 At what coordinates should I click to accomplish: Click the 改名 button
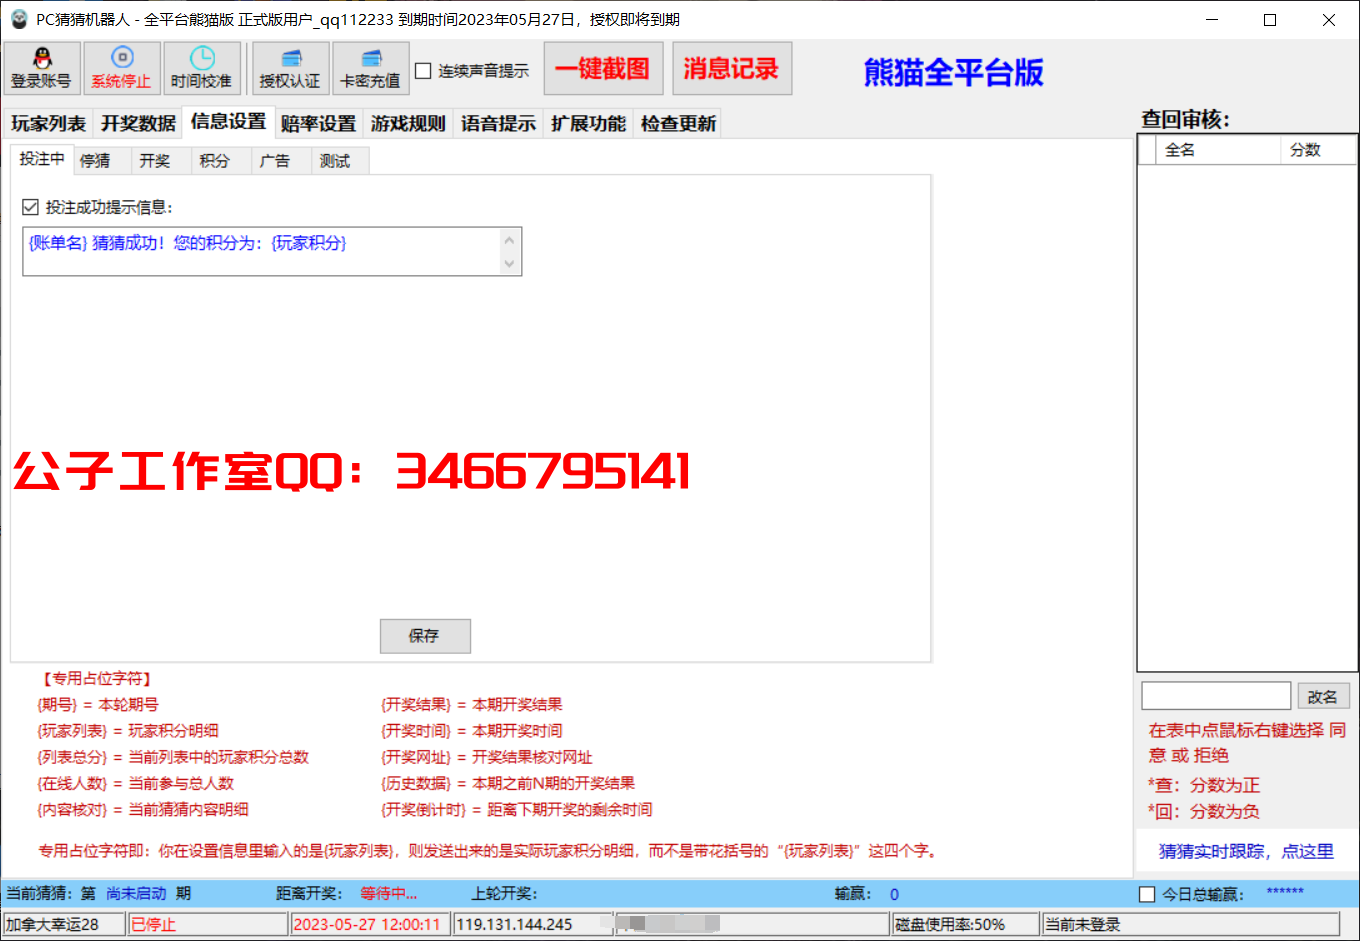(x=1322, y=696)
